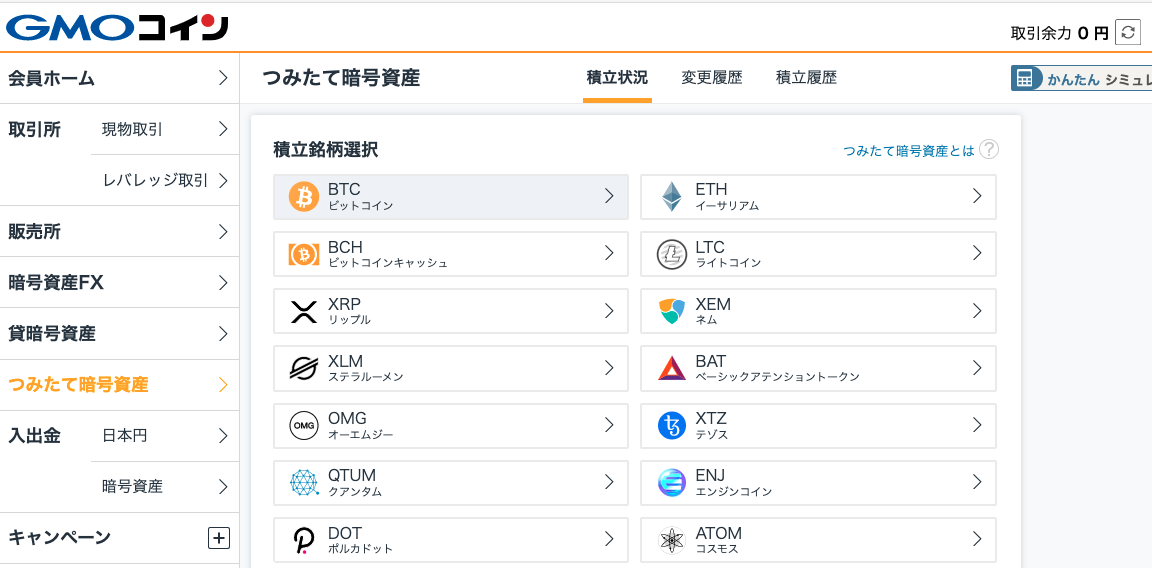Open 暗号資産FX sidebar entry

[x=119, y=282]
